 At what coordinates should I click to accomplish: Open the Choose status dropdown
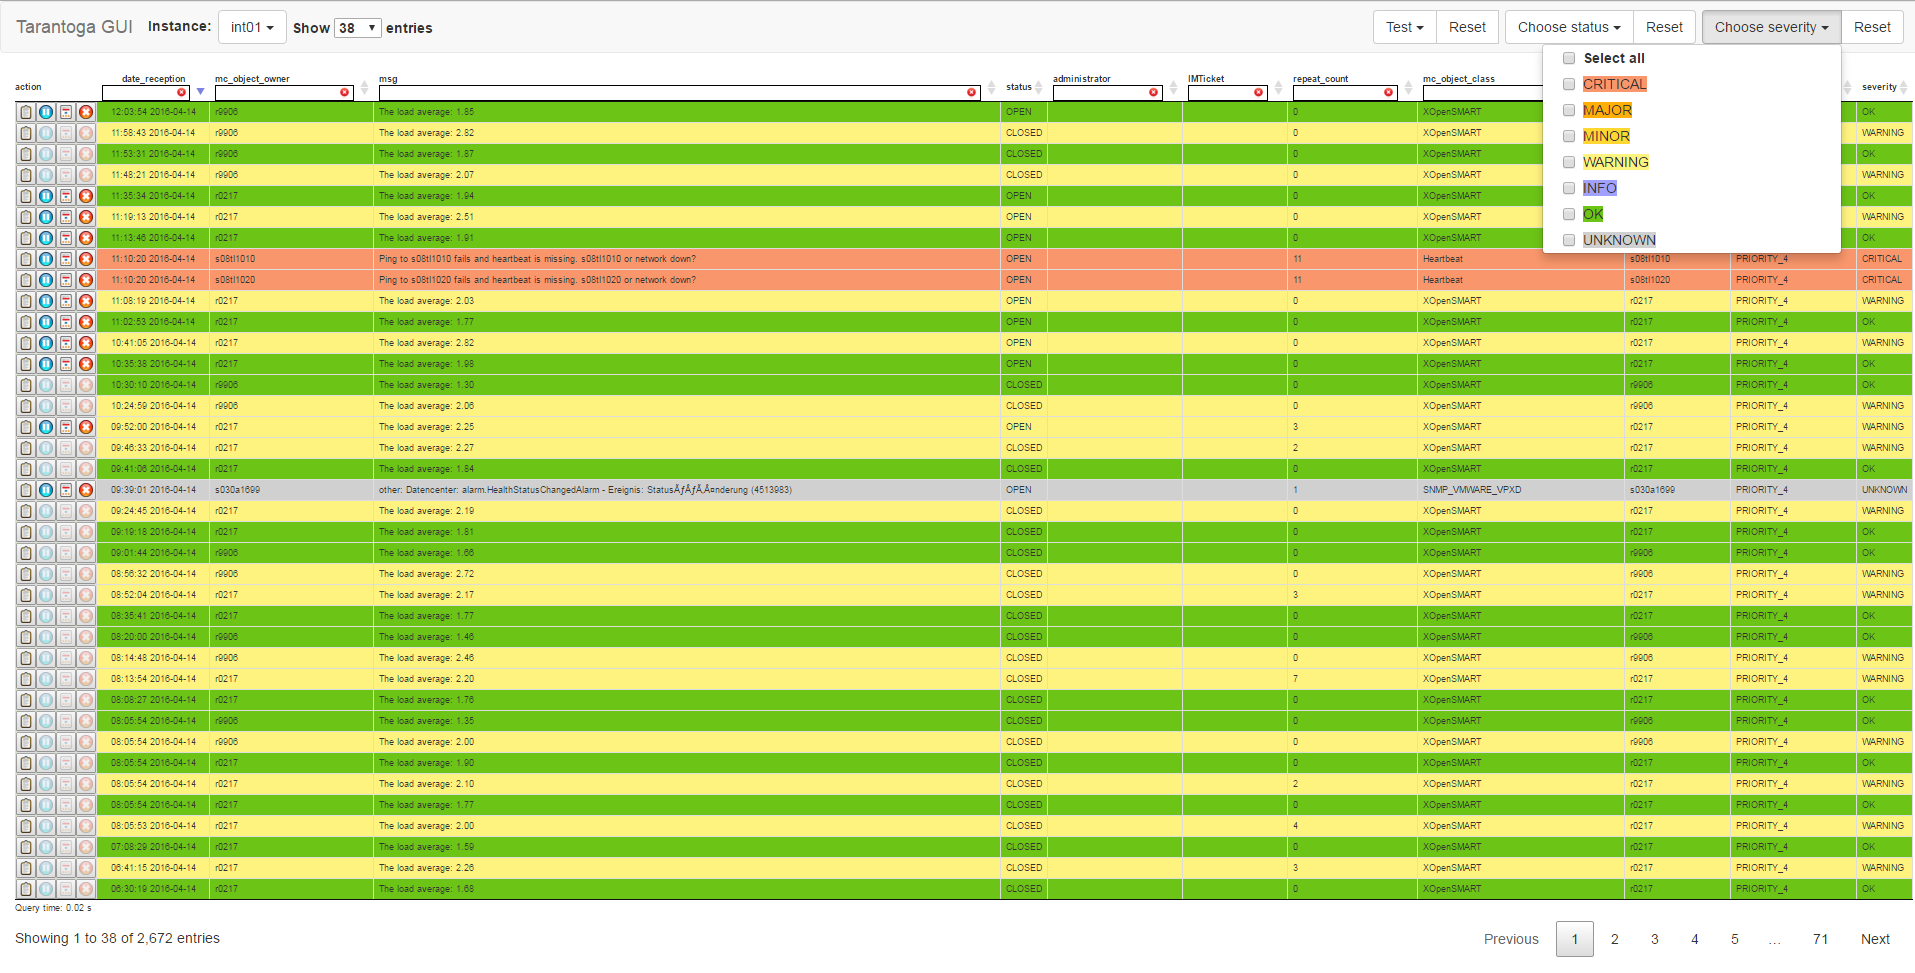pos(1568,27)
